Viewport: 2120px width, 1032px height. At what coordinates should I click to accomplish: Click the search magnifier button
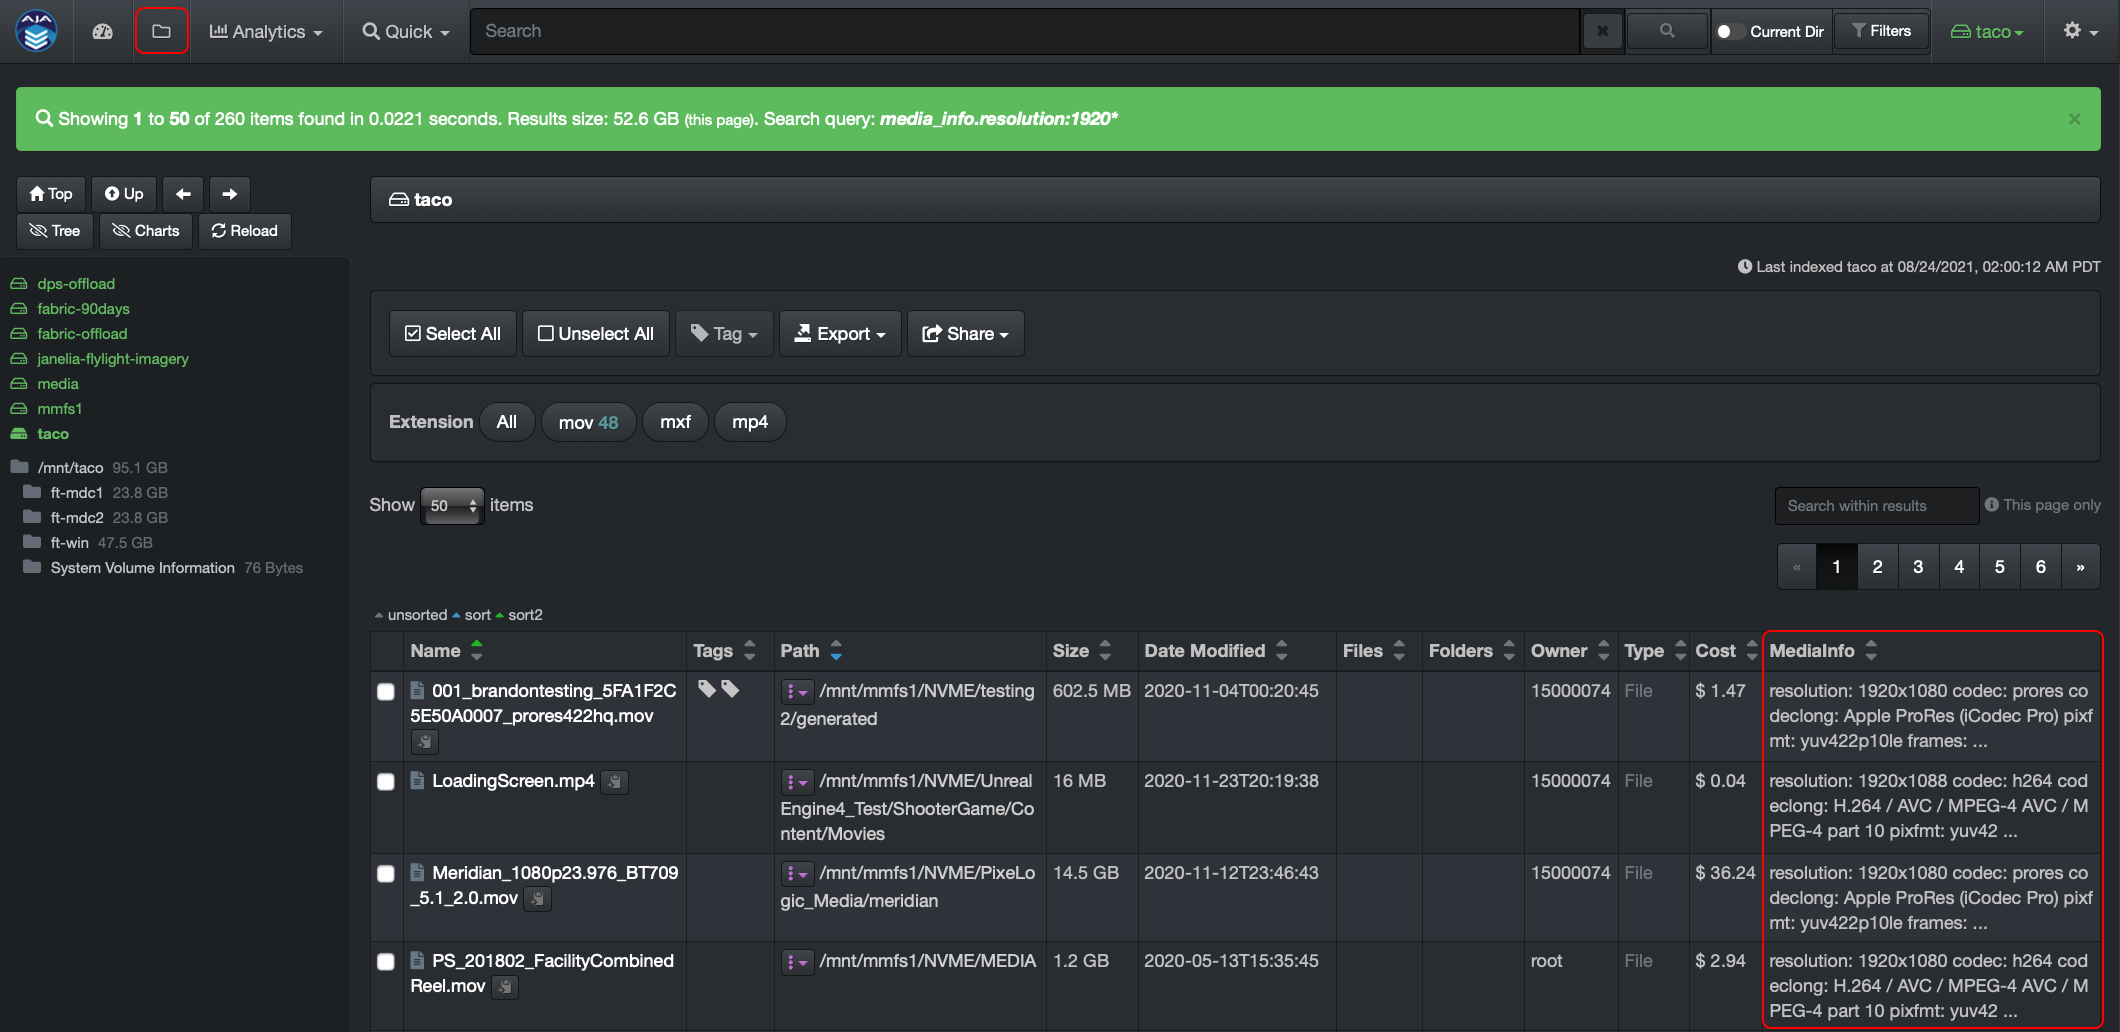click(1666, 31)
